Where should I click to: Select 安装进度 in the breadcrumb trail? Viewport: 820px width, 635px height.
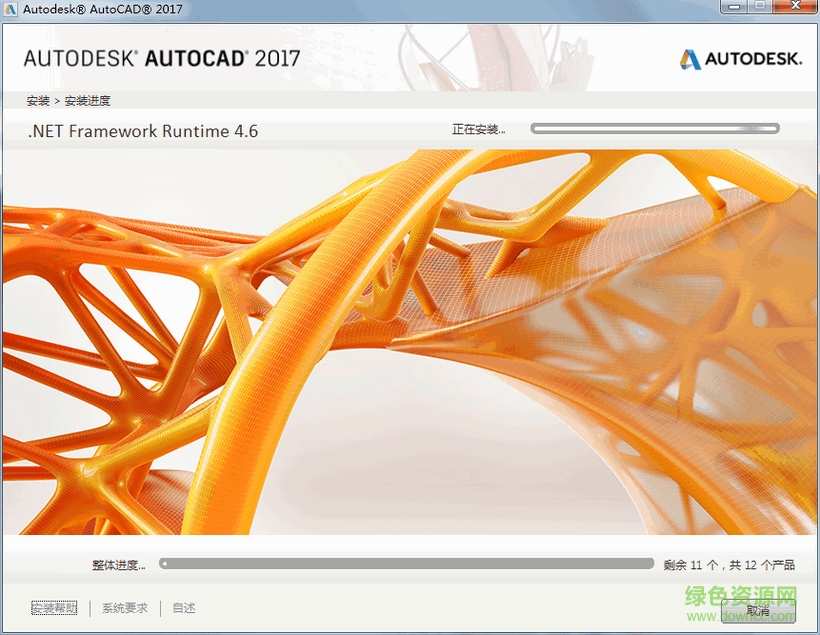[88, 100]
